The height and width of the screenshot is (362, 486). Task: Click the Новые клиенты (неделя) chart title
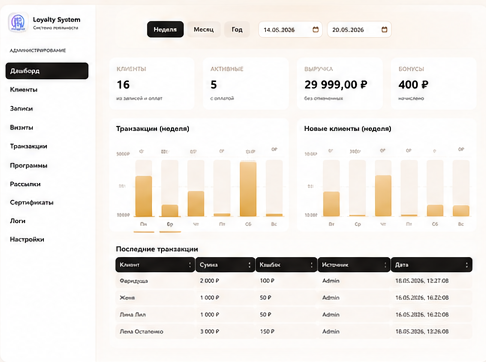tap(348, 129)
